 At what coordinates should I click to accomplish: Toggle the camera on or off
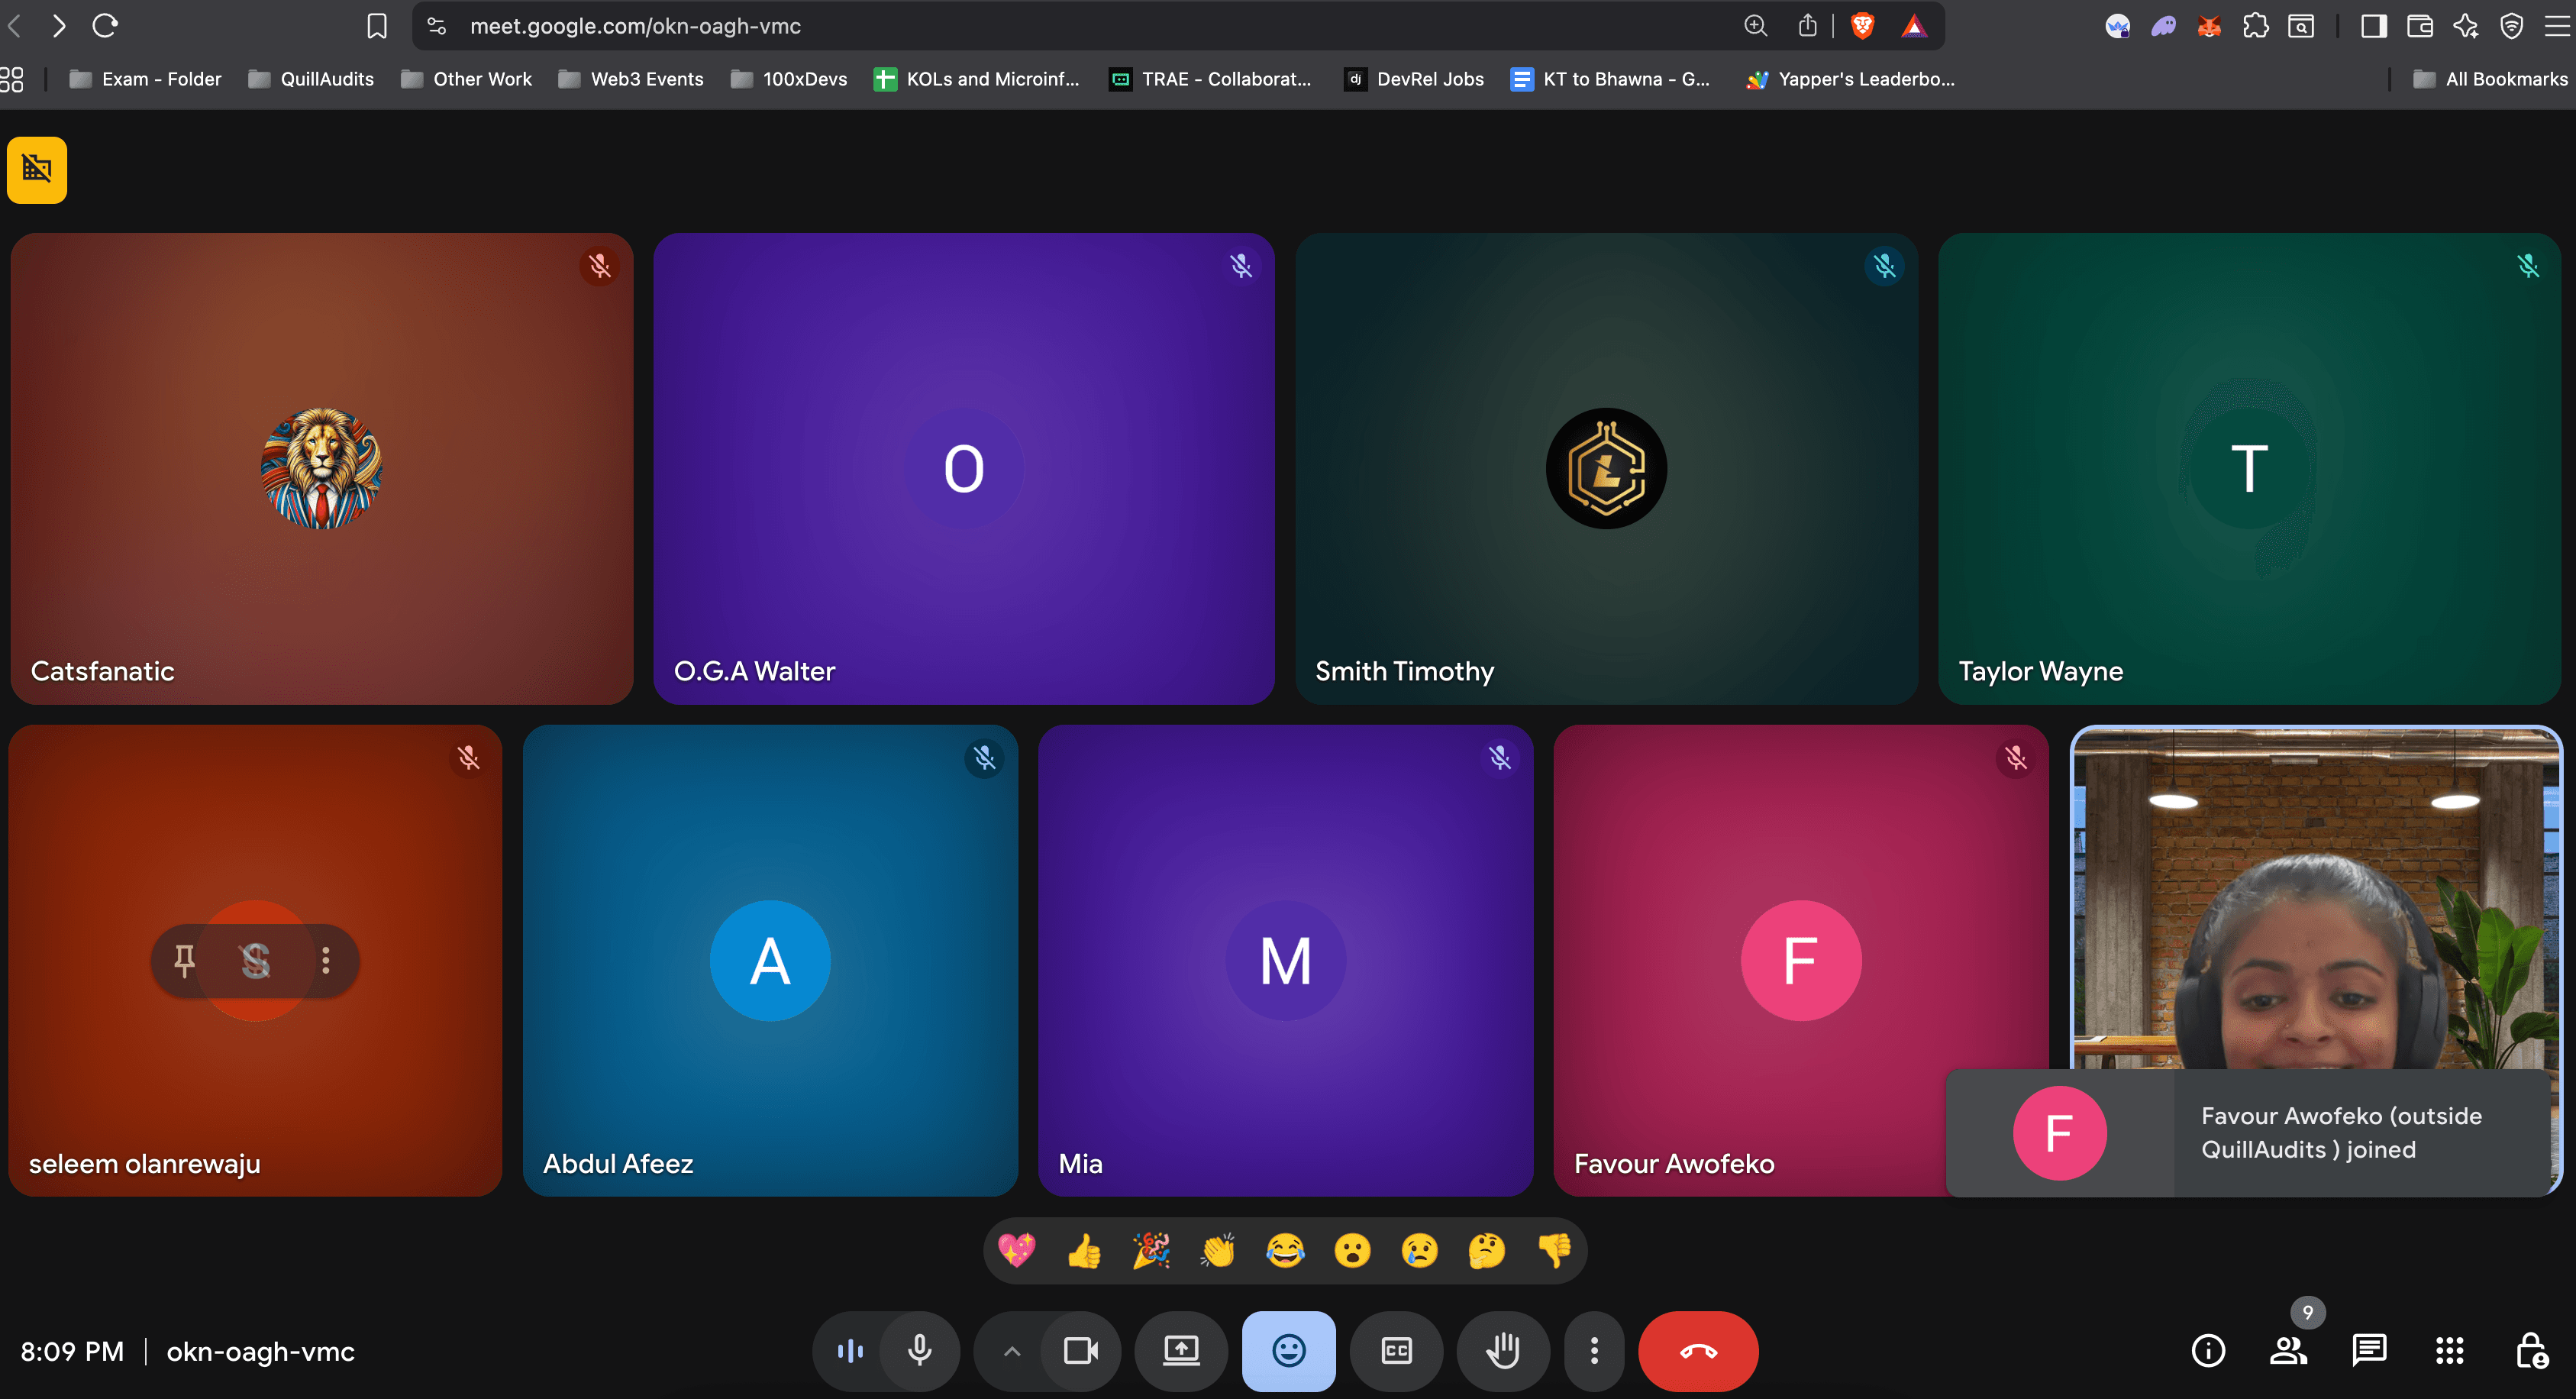pyautogui.click(x=1080, y=1351)
